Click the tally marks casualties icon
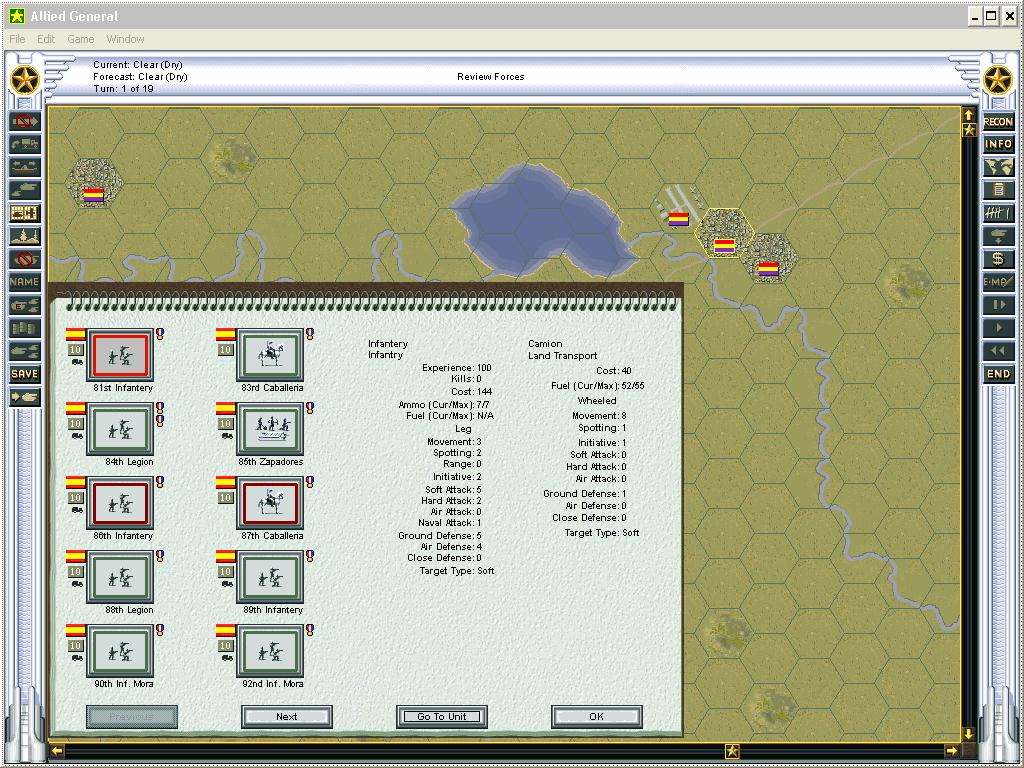 coord(998,213)
